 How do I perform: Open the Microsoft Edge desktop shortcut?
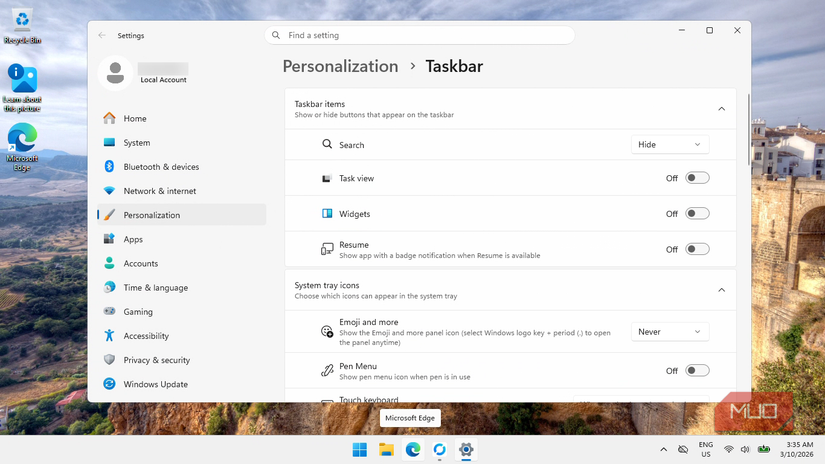pos(22,147)
